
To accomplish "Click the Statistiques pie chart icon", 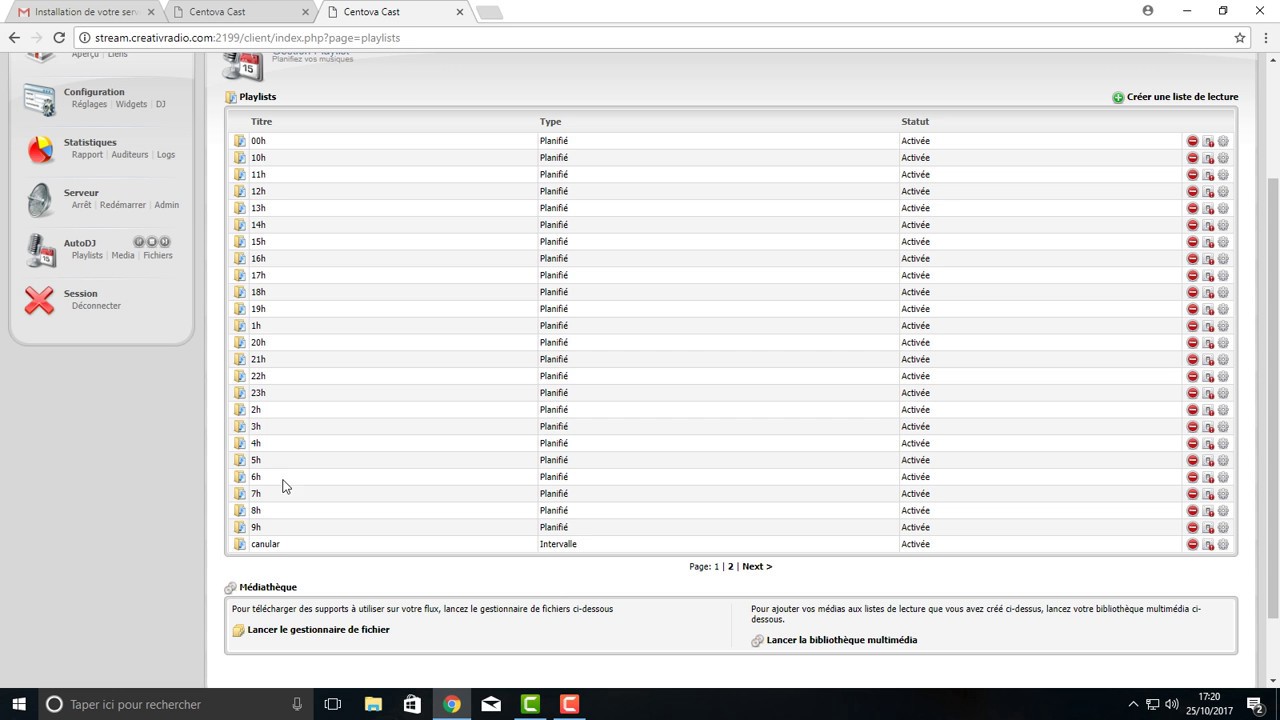I will tap(39, 150).
